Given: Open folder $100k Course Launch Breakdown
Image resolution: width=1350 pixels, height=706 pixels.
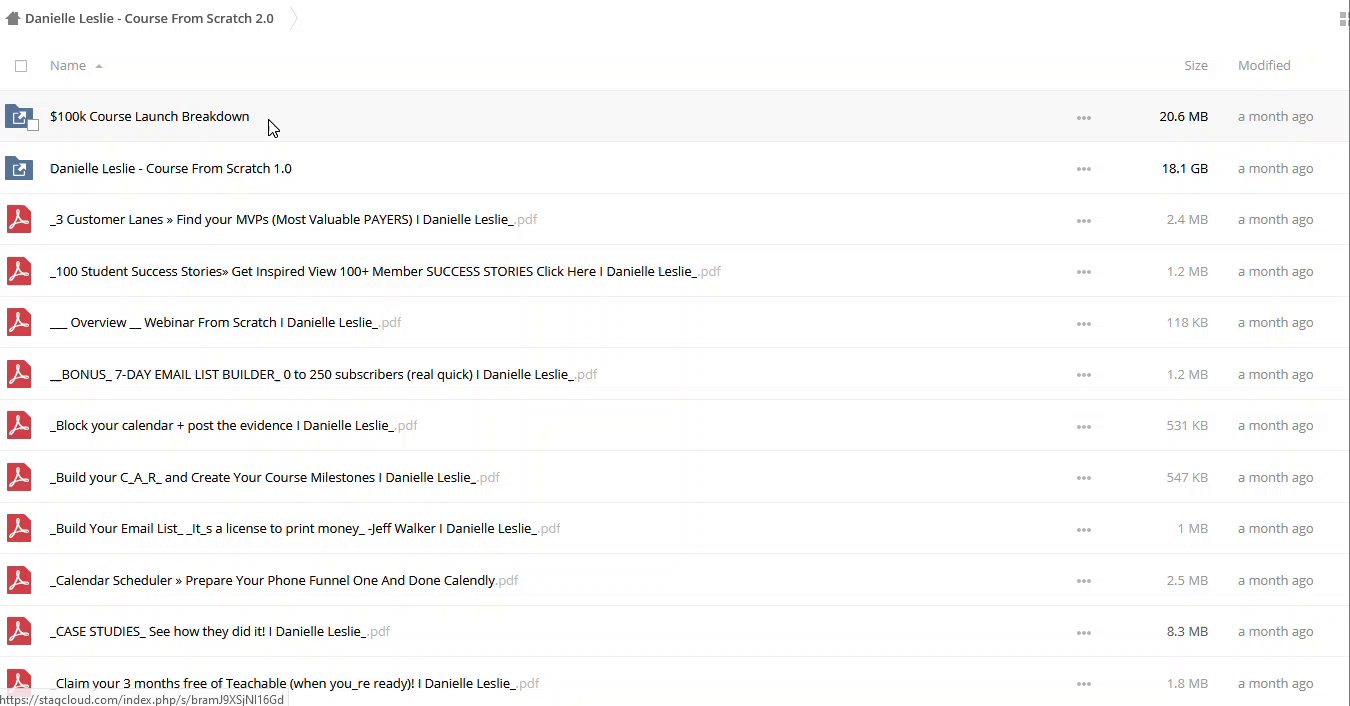Looking at the screenshot, I should click(x=150, y=117).
